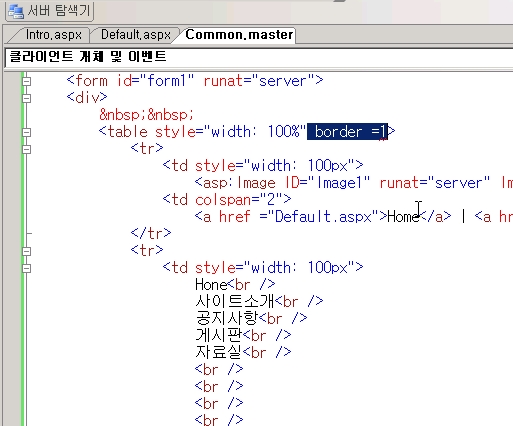Select the Common.master tab
Screen dimensions: 513x426
239,35
